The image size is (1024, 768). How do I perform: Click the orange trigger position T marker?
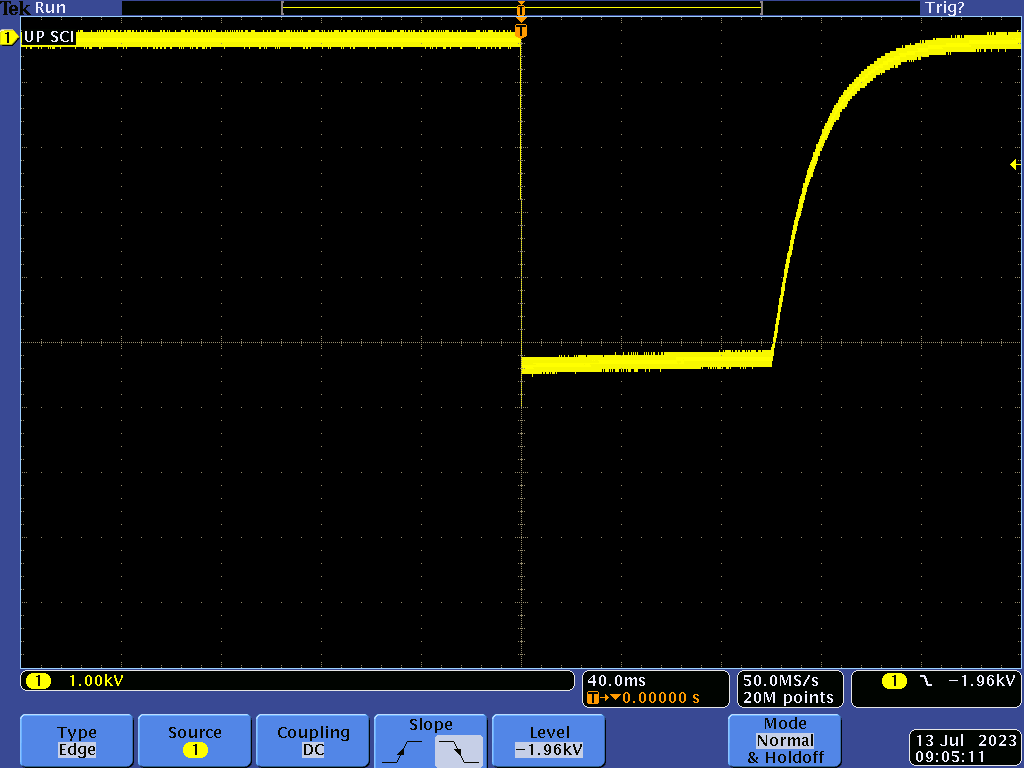520,32
